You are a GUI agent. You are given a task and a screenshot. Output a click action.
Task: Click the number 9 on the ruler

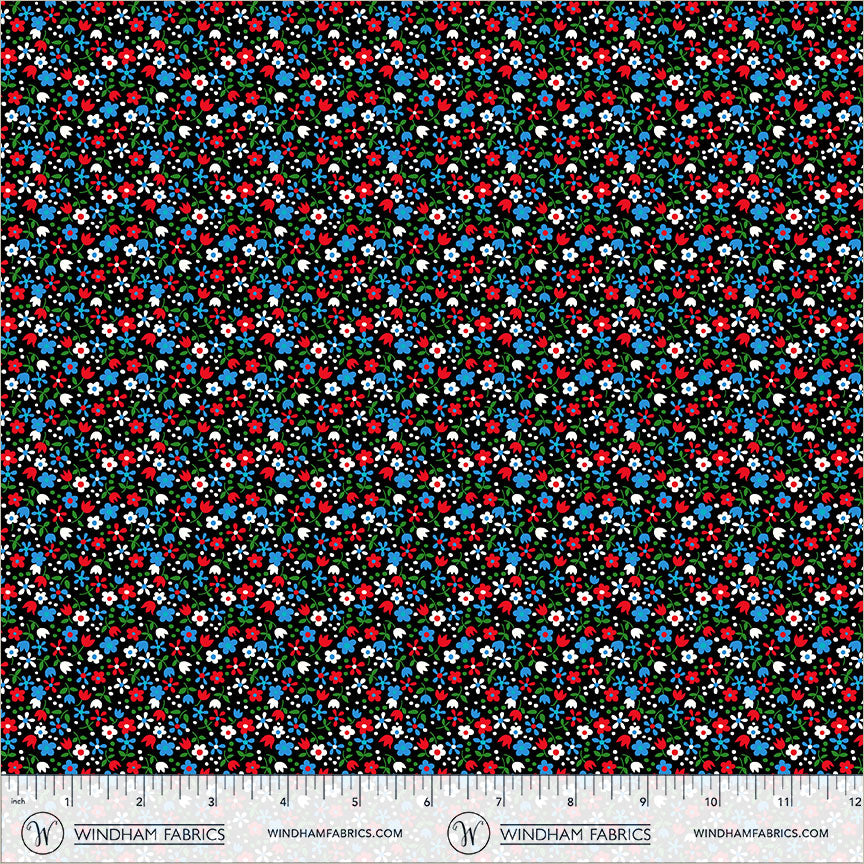click(x=643, y=802)
